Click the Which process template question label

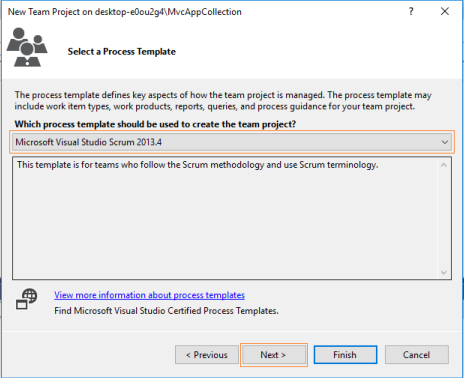(x=155, y=124)
